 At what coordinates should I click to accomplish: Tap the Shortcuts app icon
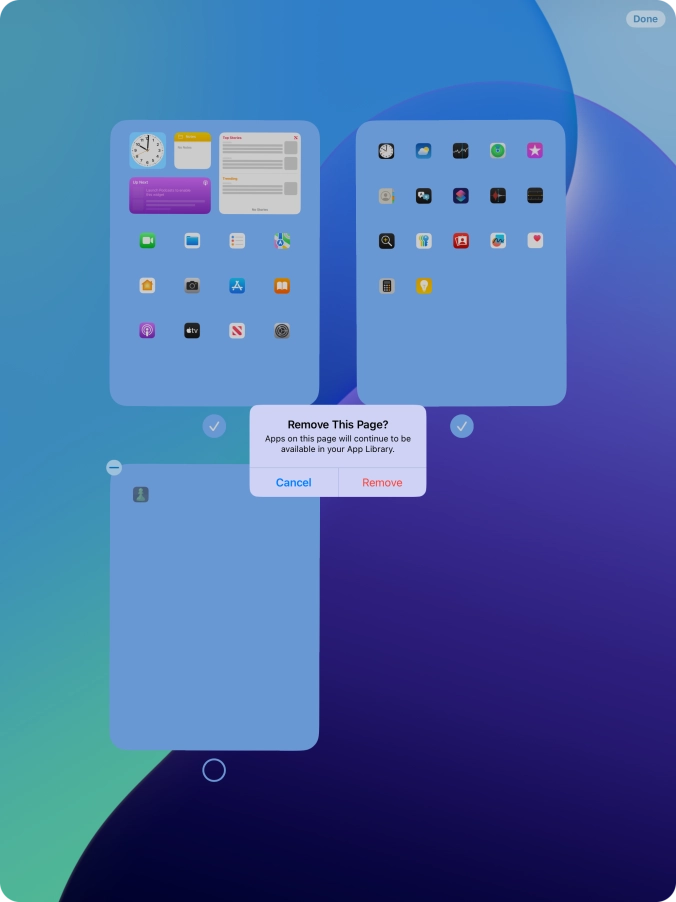click(461, 196)
